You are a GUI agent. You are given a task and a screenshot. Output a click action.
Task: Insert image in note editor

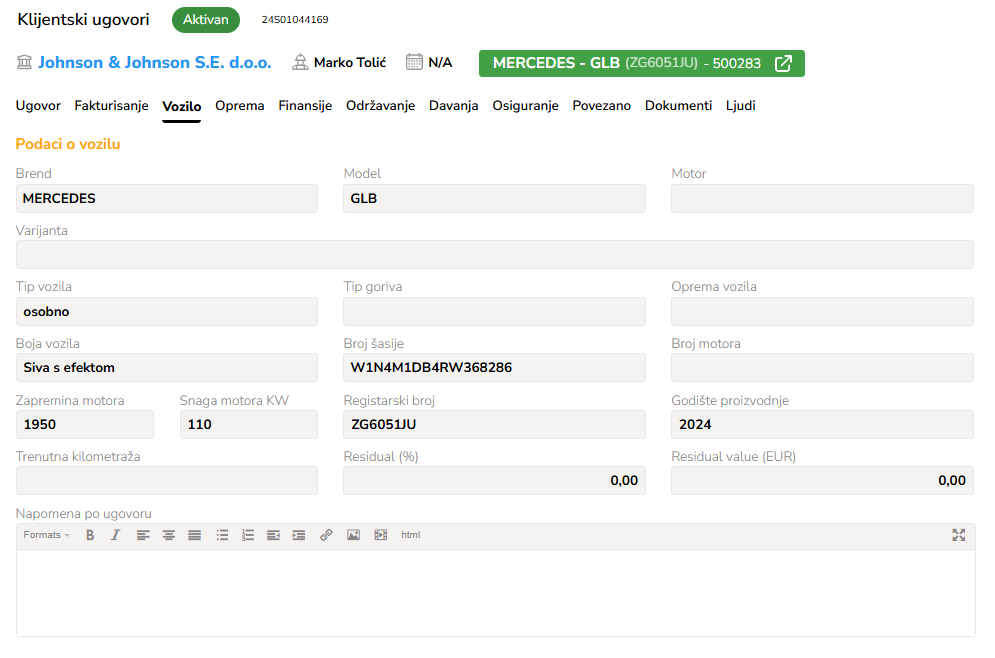pyautogui.click(x=353, y=535)
